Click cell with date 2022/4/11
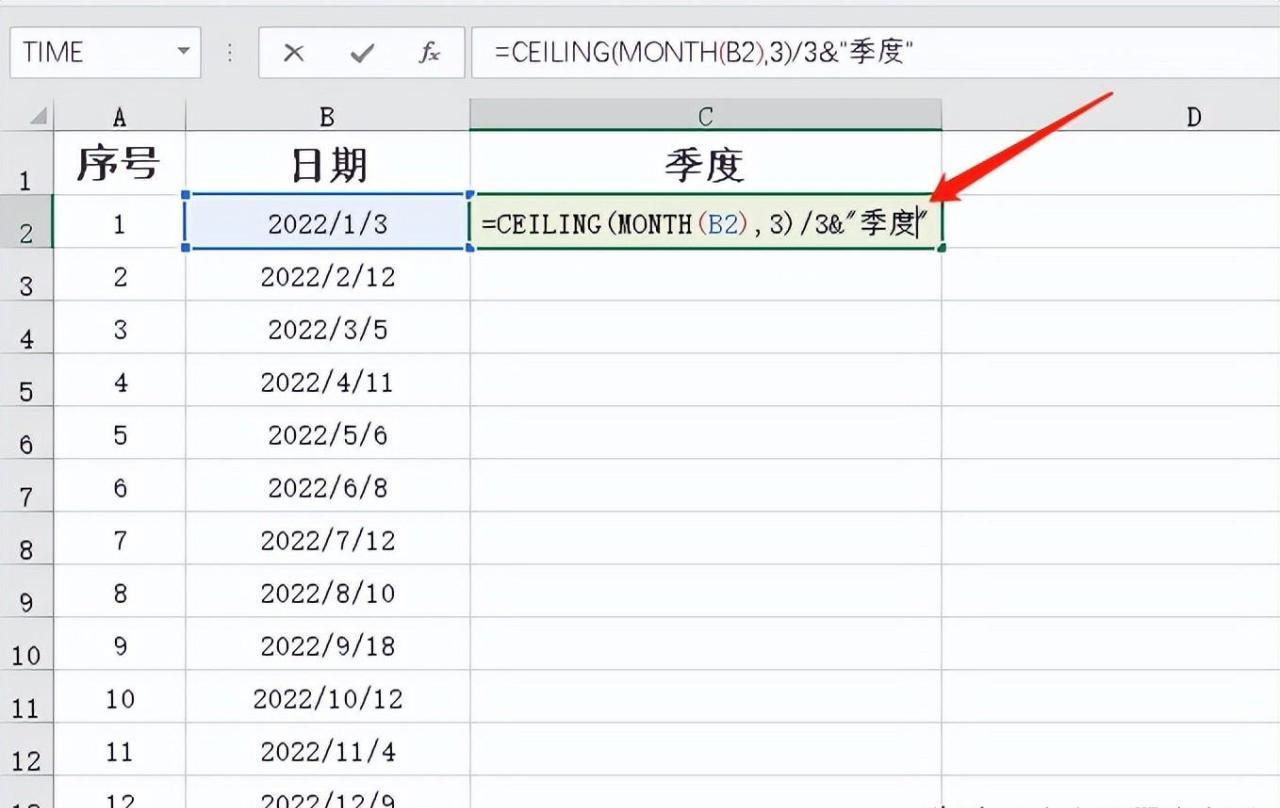This screenshot has height=808, width=1280. coord(327,381)
